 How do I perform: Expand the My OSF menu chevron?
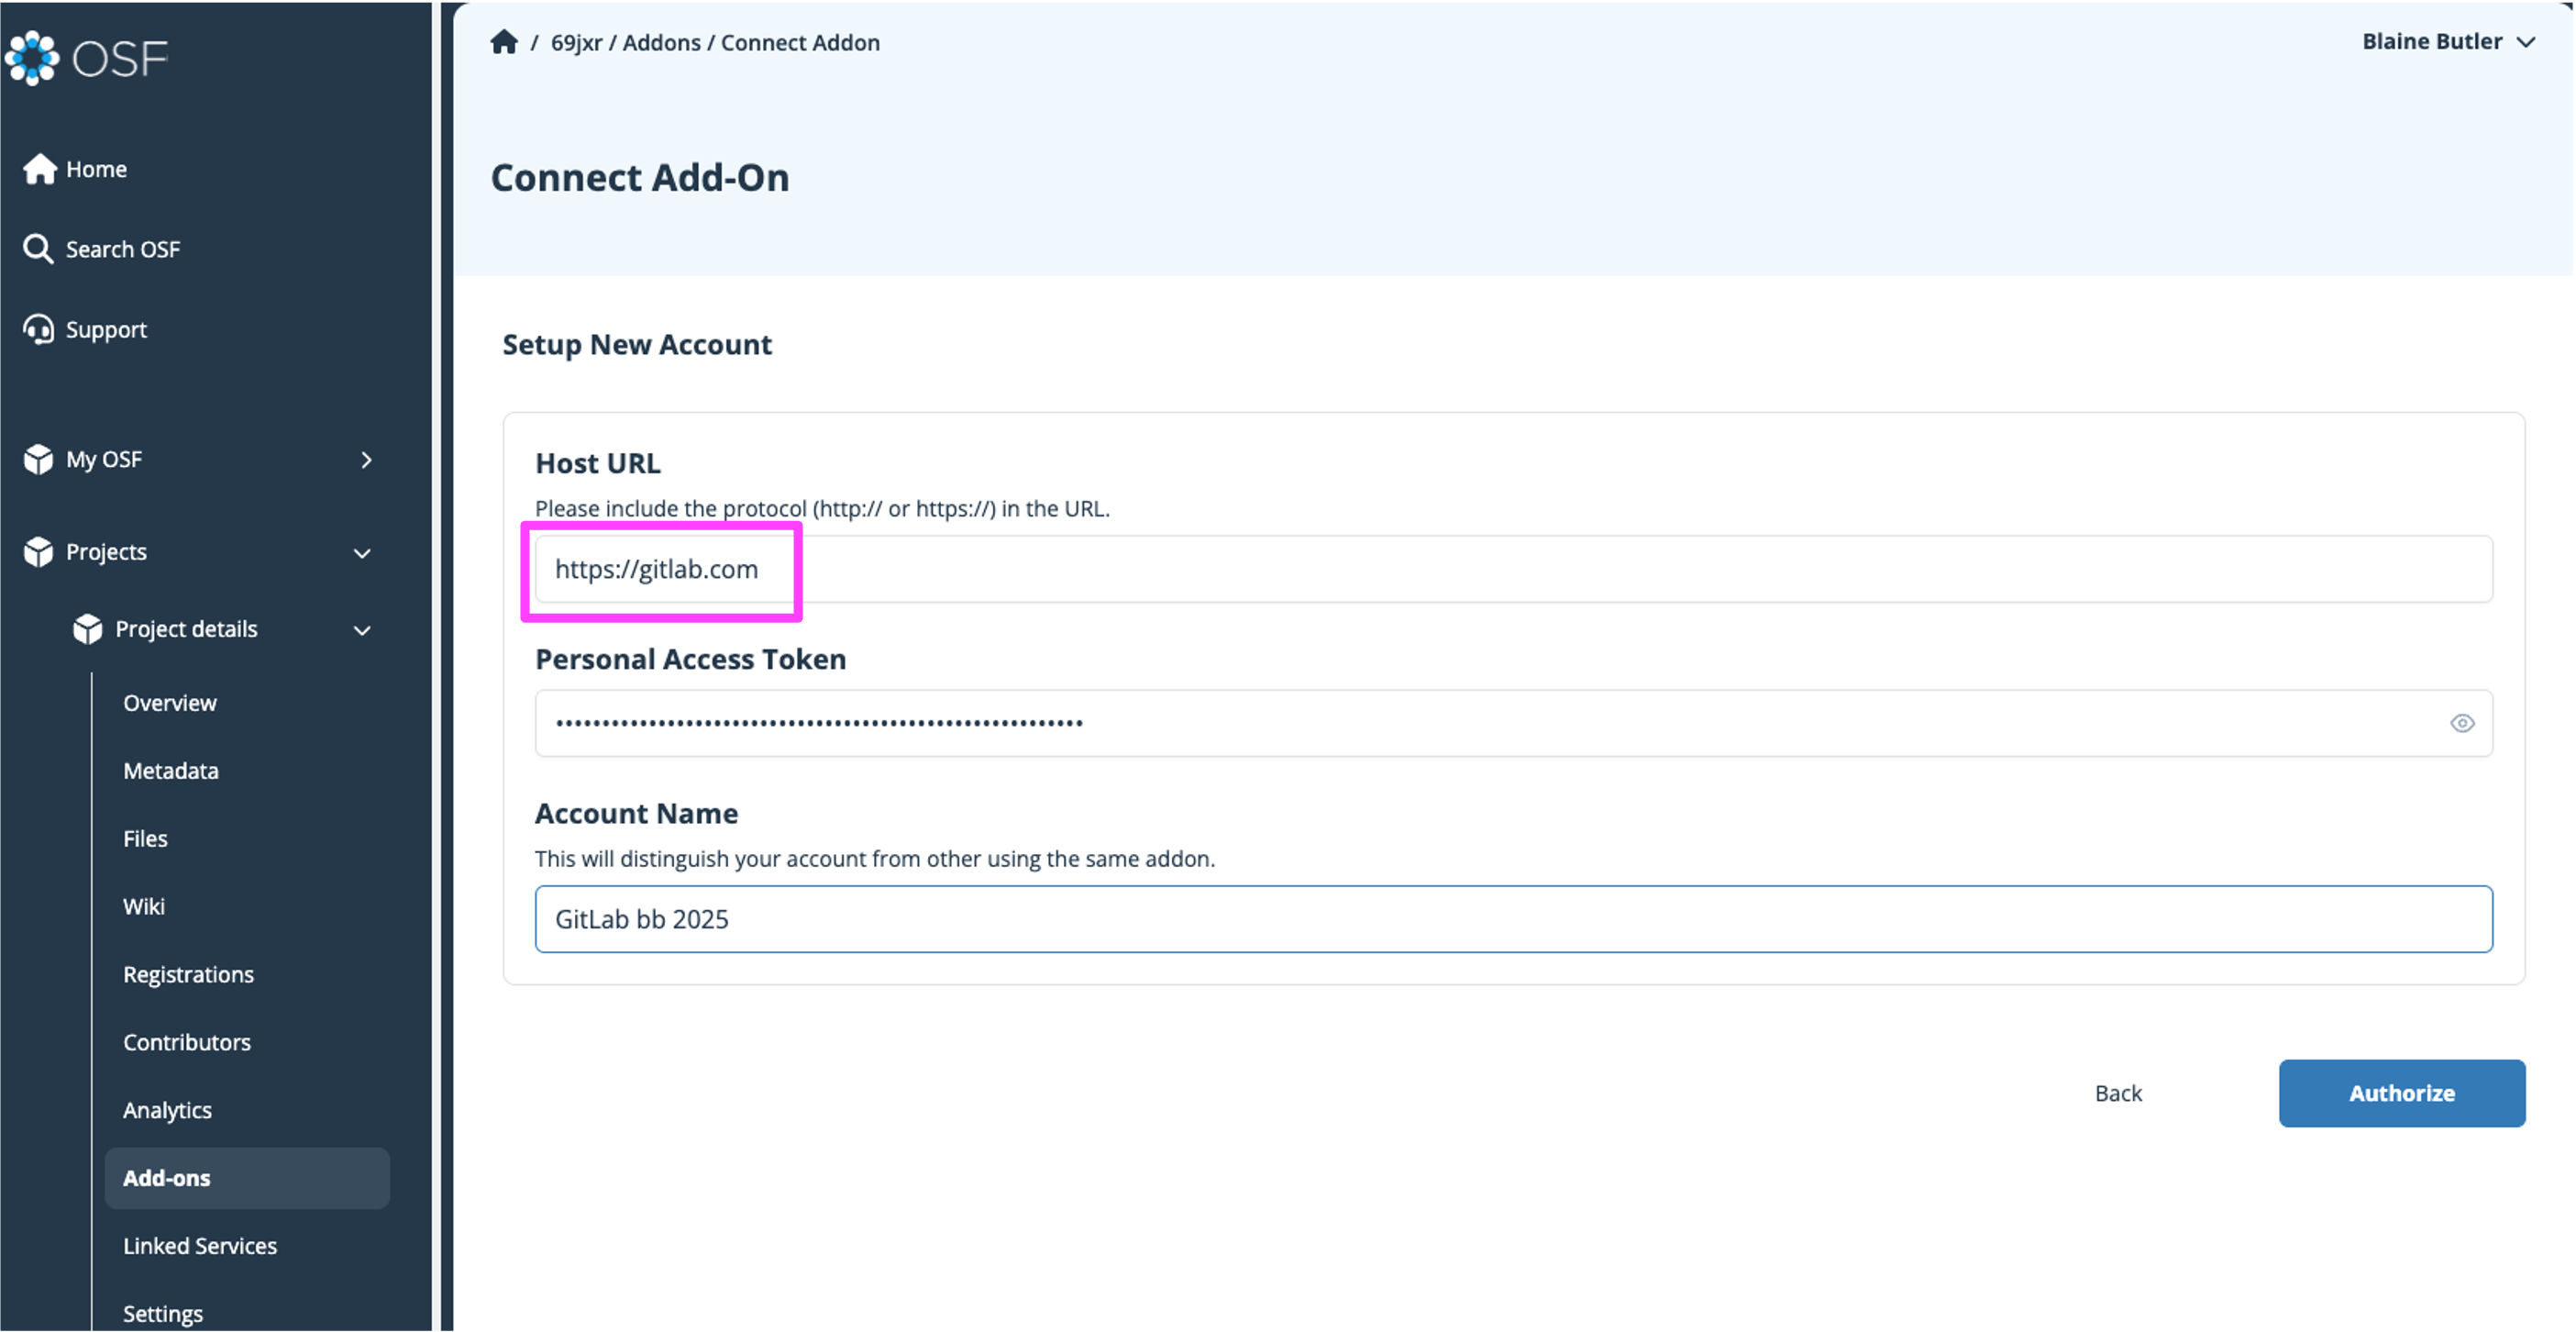click(366, 460)
